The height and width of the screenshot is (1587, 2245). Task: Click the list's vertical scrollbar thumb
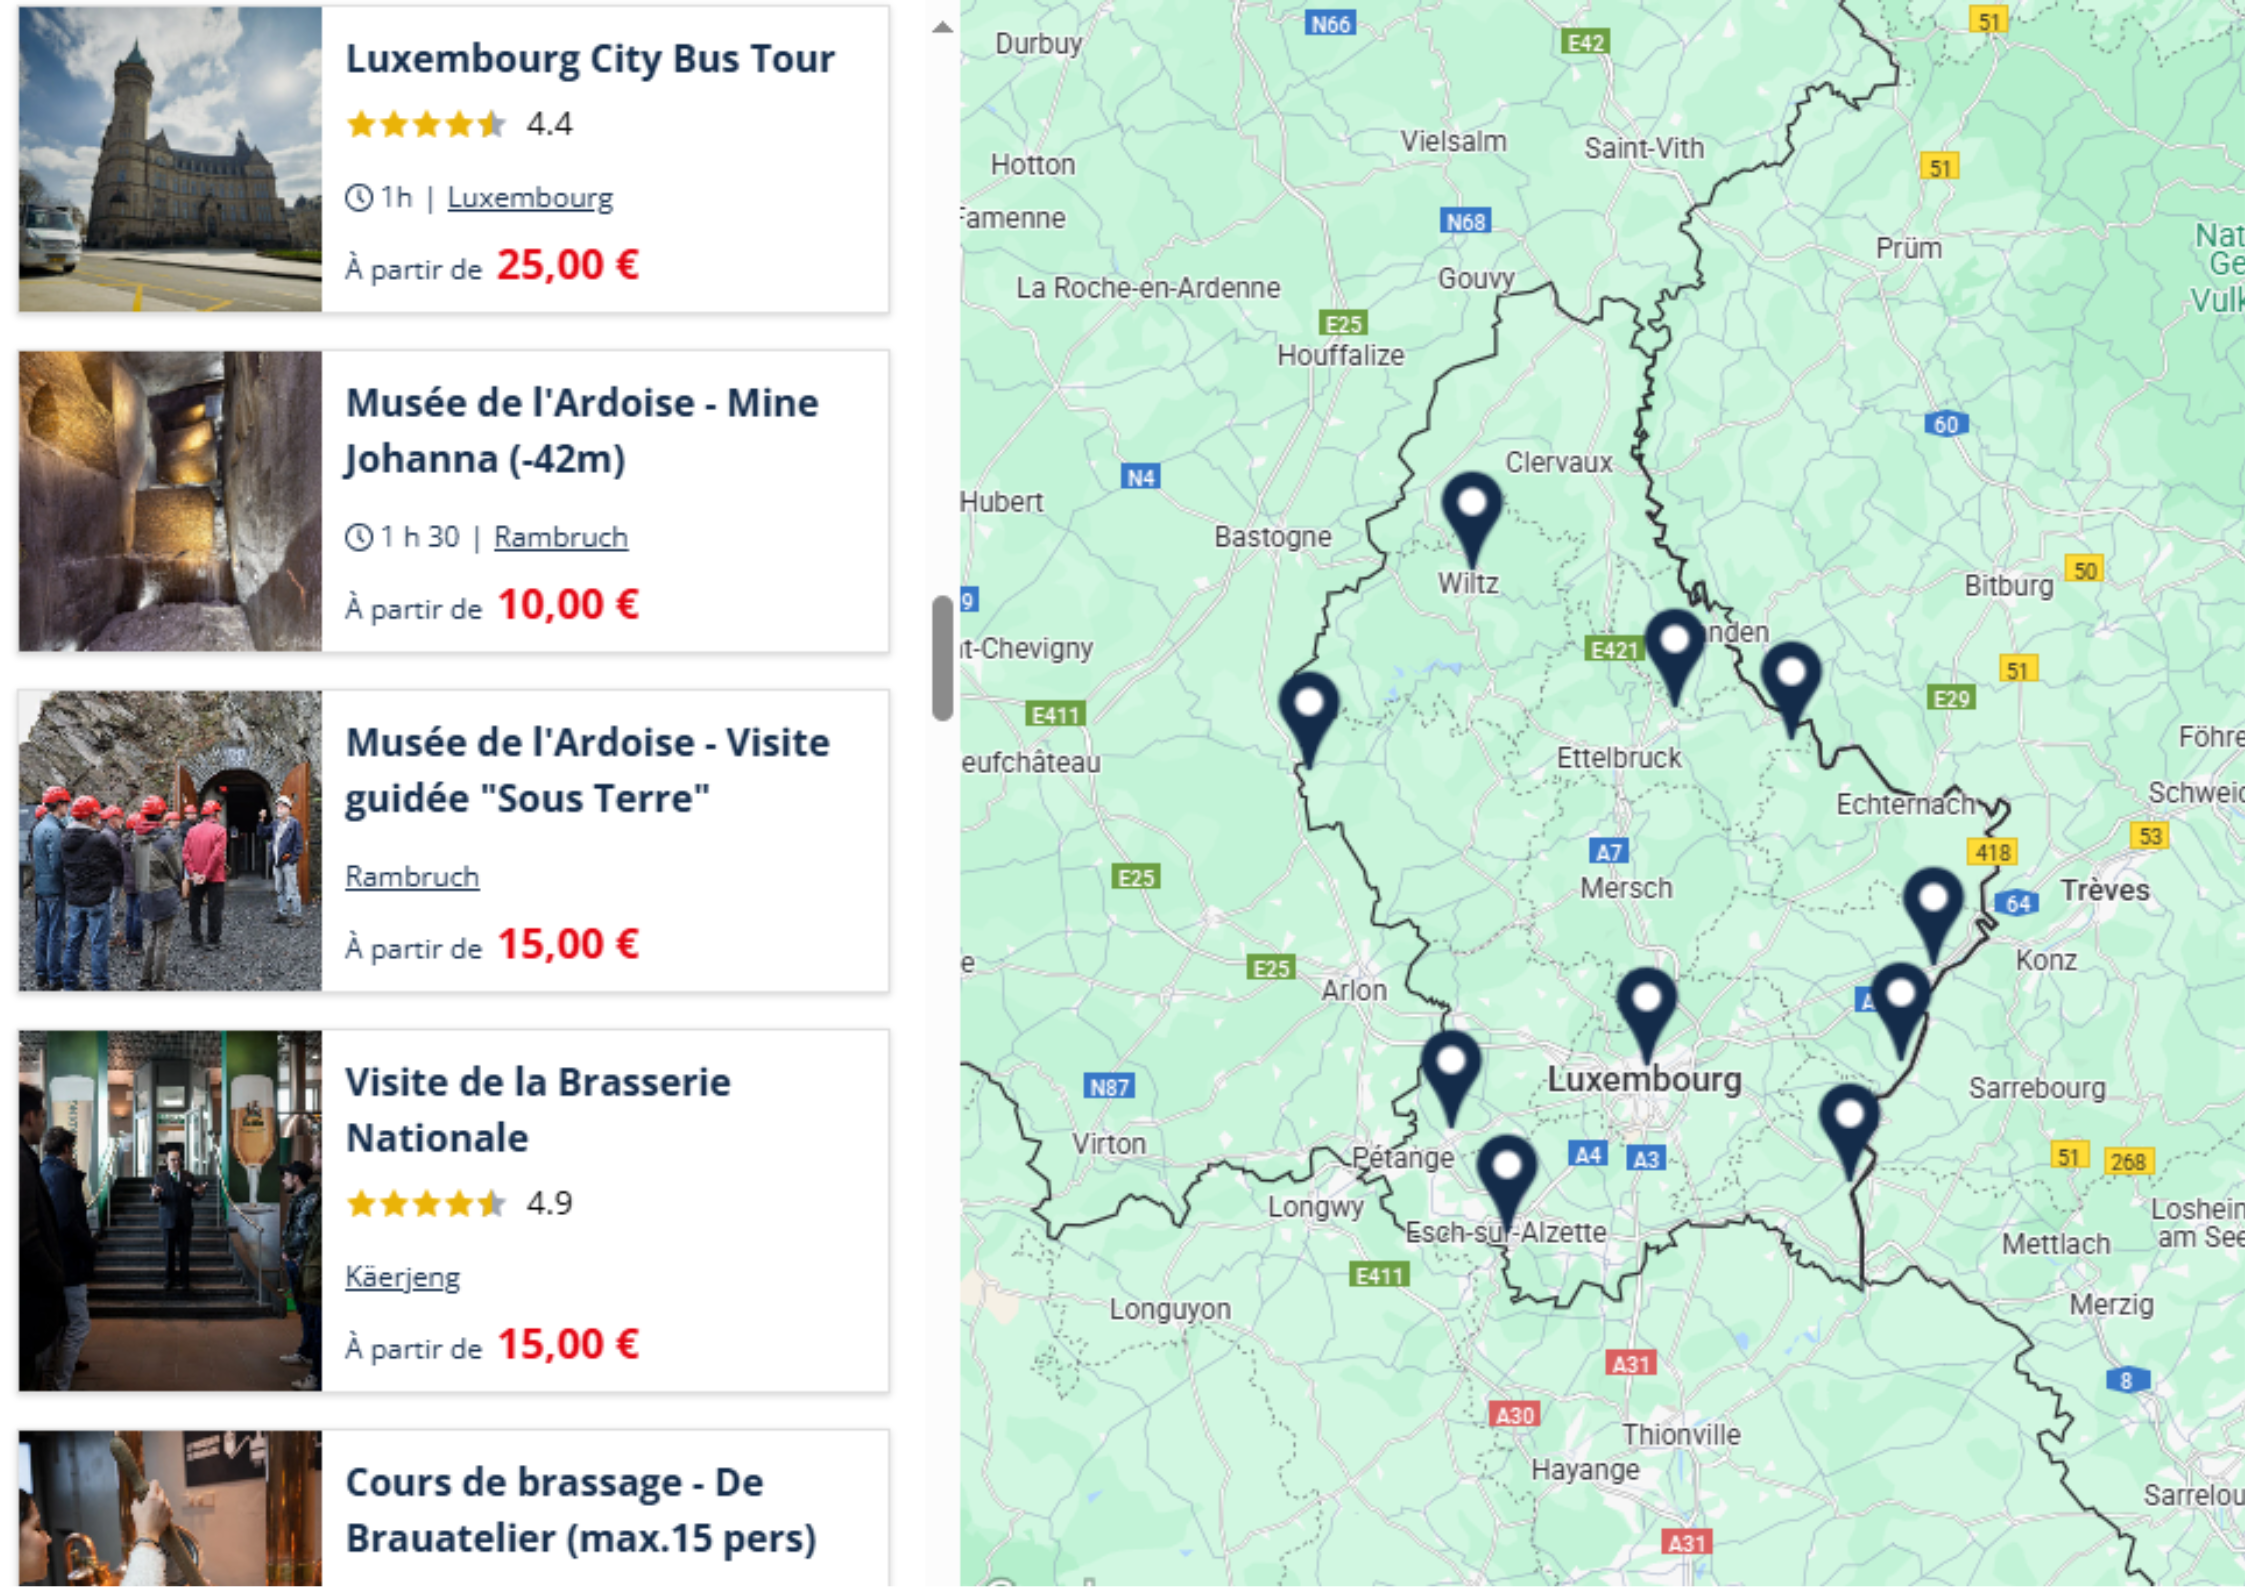click(941, 657)
